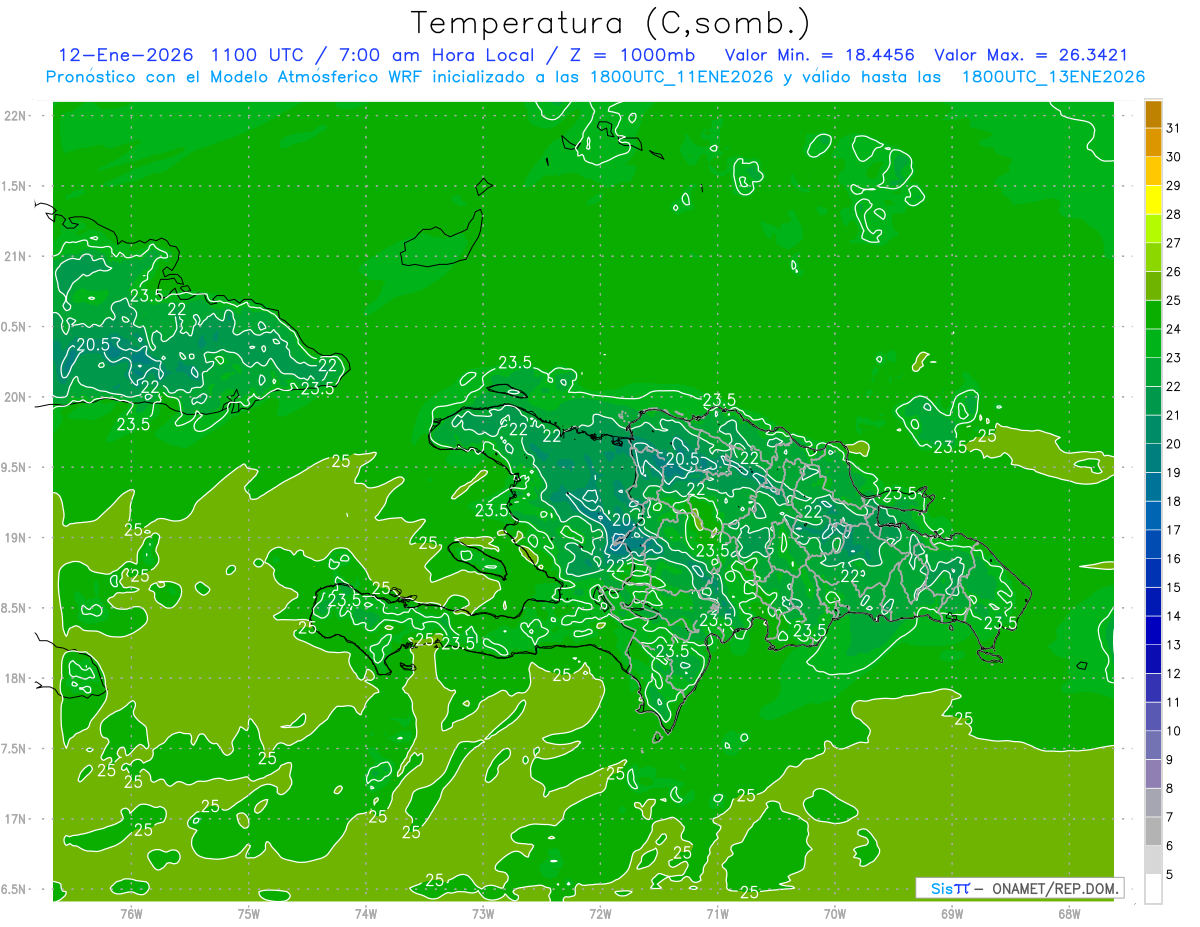Click the '20N' latitude axis label
Viewport: 1200px width, 927px height.
click(x=15, y=397)
